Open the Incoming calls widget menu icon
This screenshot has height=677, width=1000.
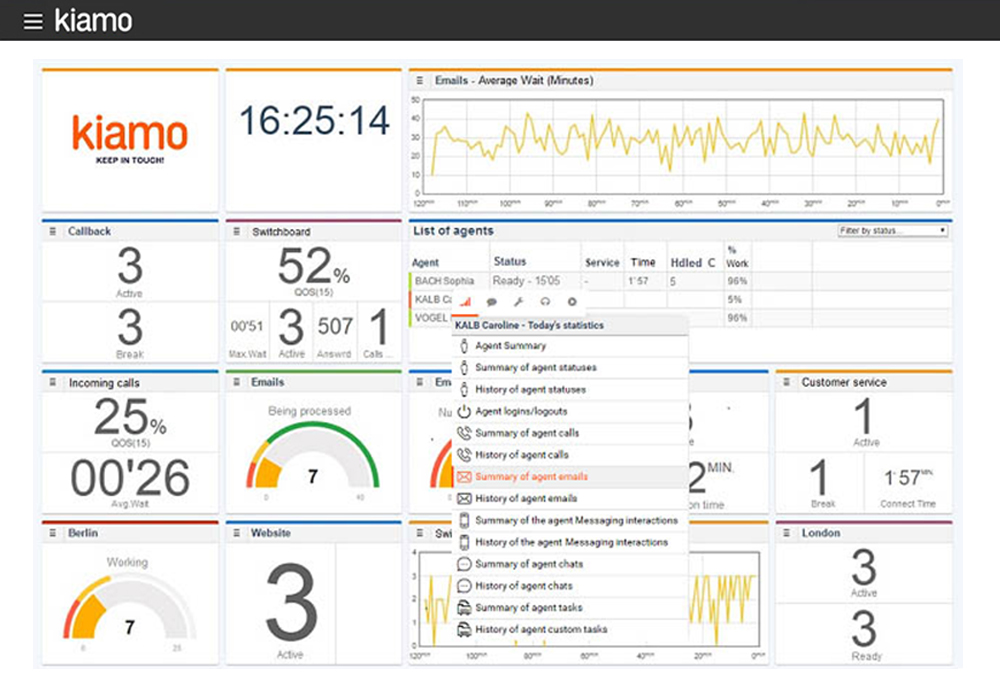[x=53, y=382]
